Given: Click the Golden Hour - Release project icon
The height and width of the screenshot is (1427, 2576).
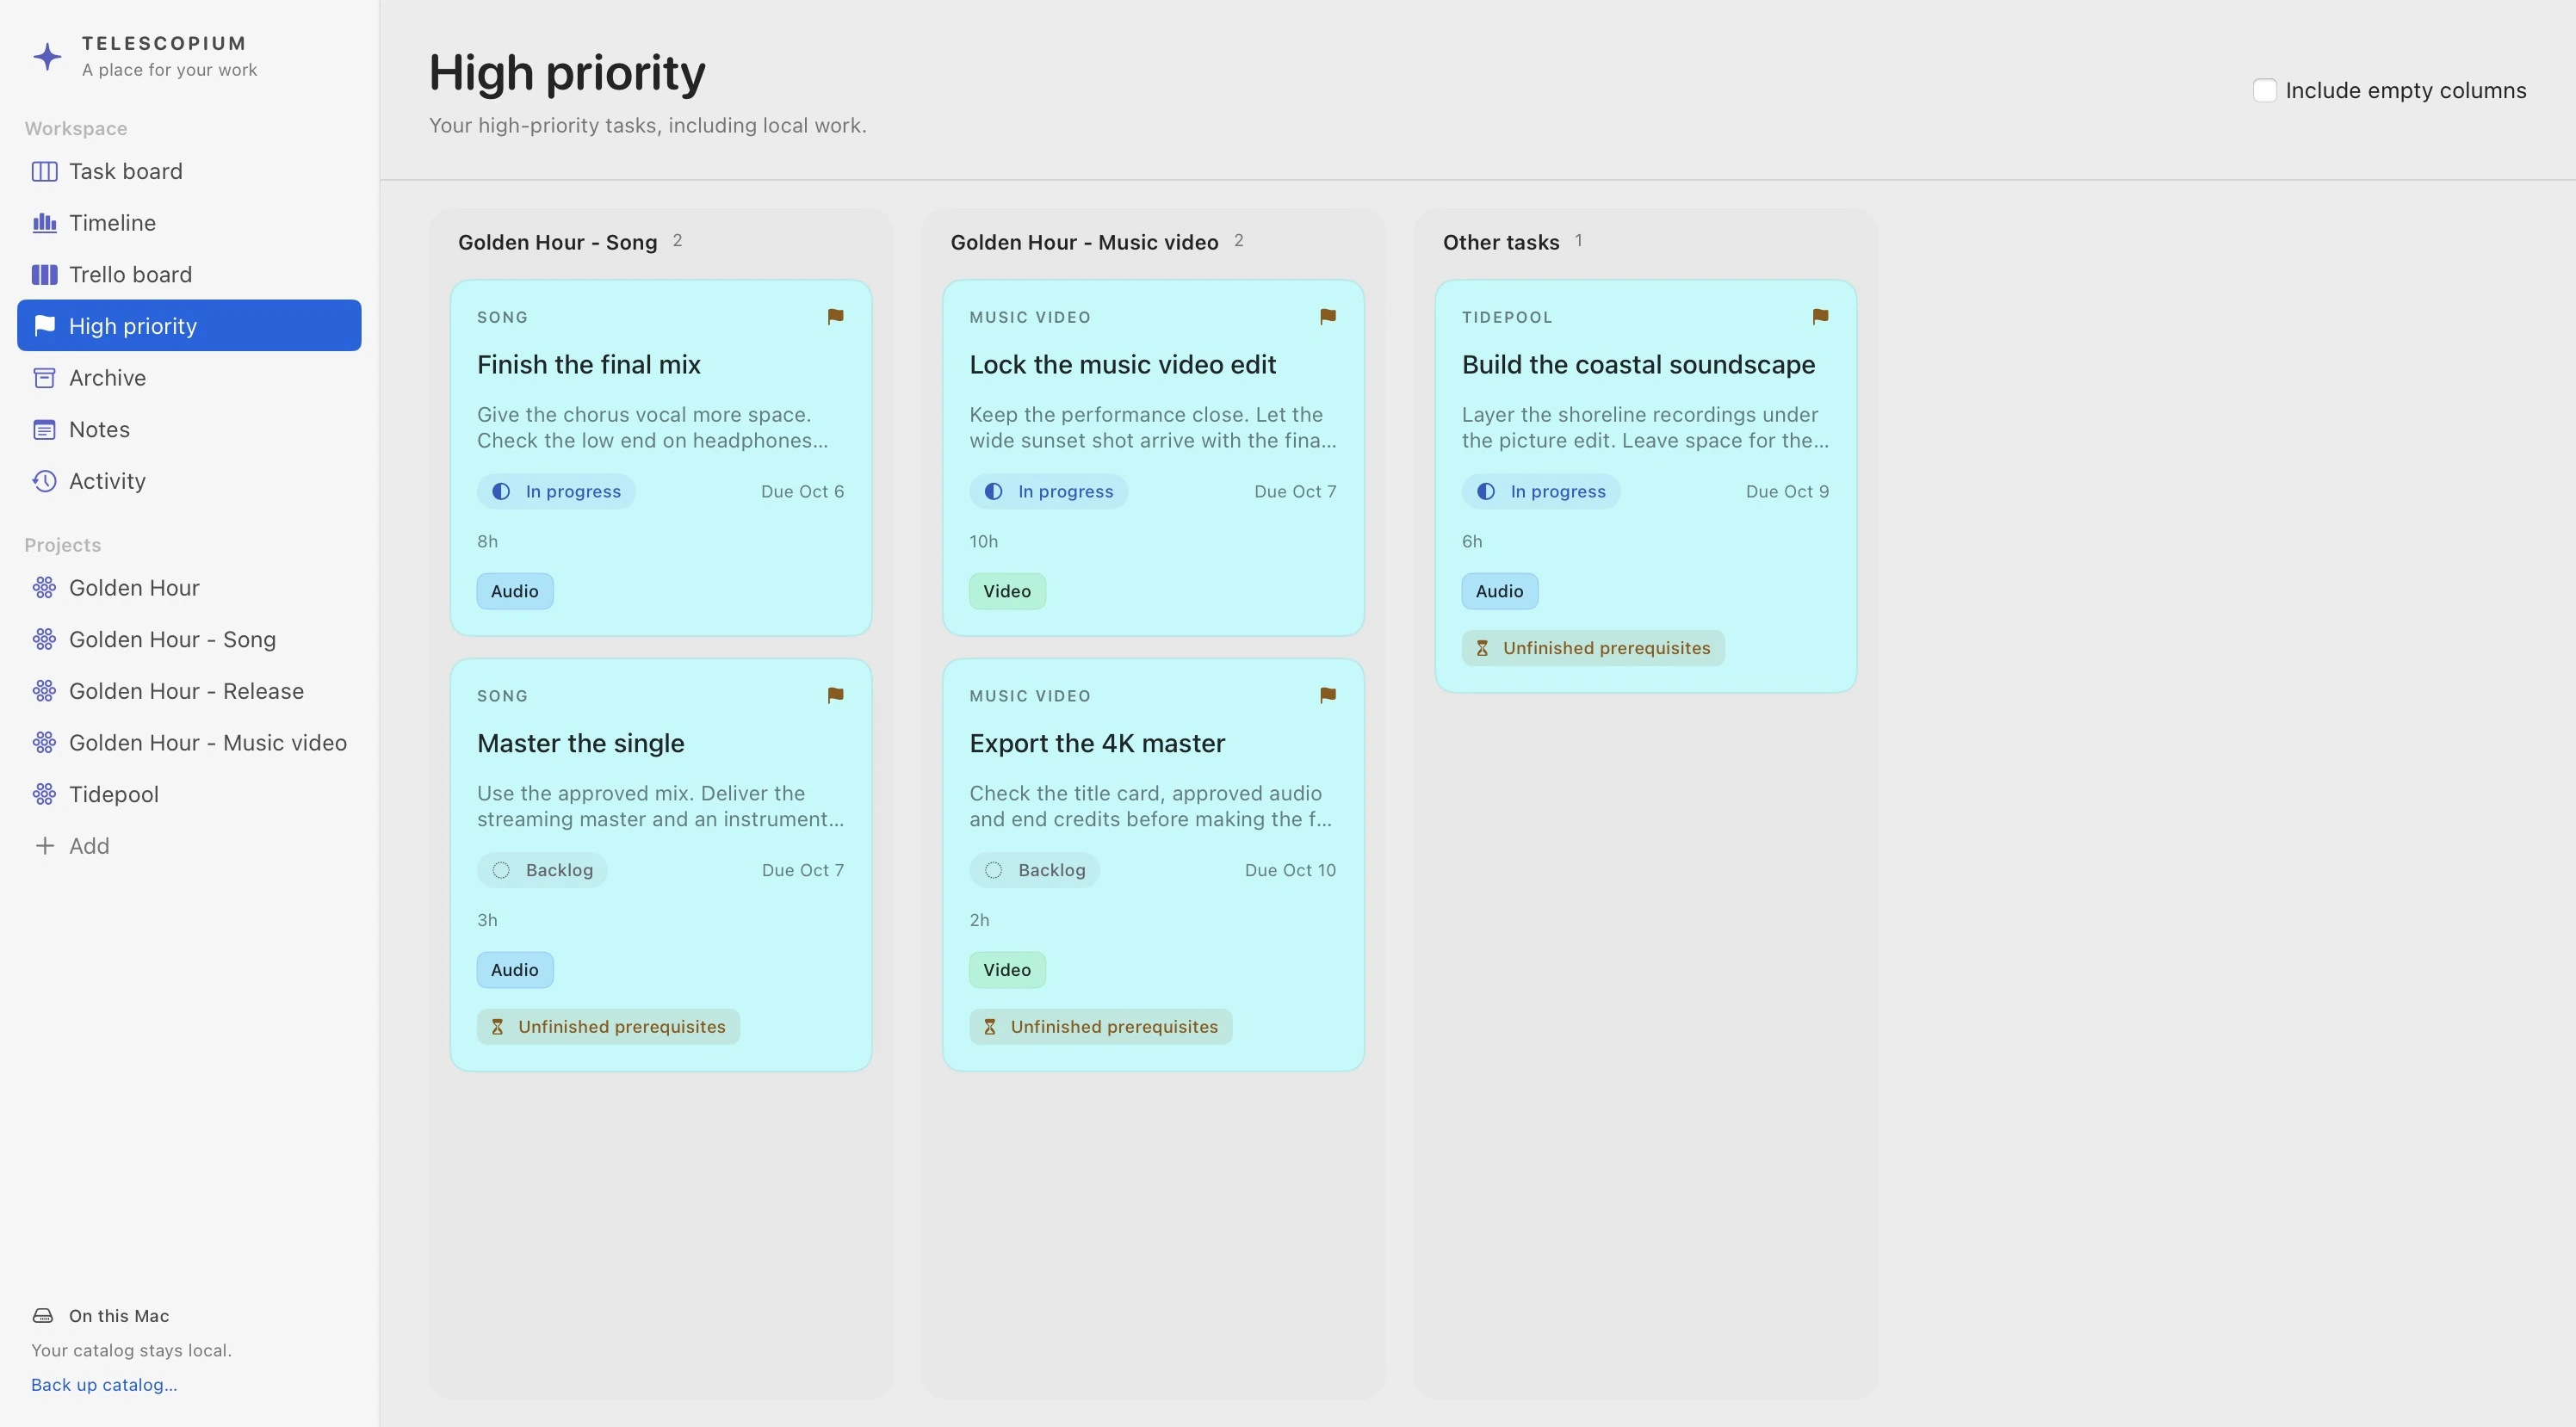Looking at the screenshot, I should tap(44, 691).
